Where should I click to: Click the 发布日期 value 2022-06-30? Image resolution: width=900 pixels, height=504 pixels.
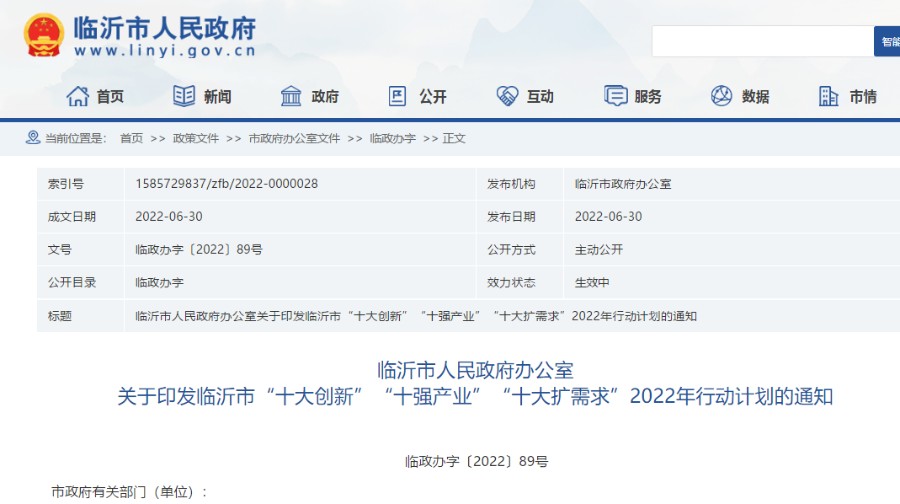608,216
